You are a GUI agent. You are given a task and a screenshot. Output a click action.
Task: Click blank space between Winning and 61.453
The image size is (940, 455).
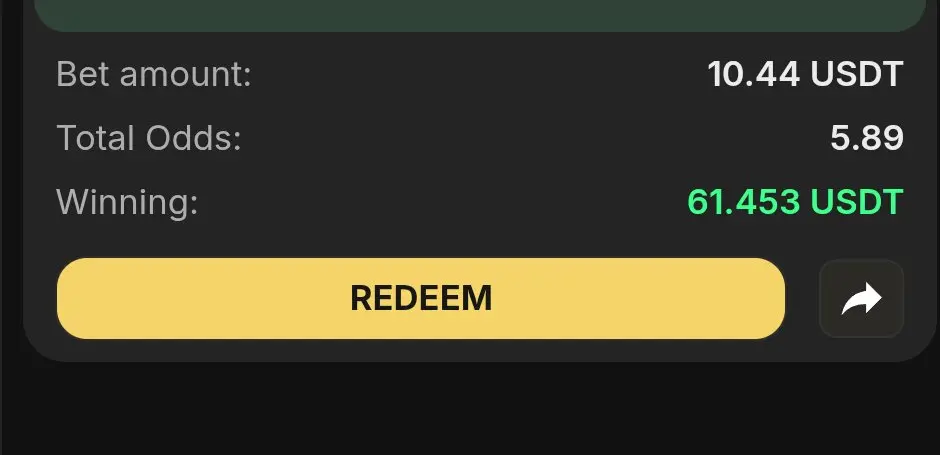[x=442, y=202]
